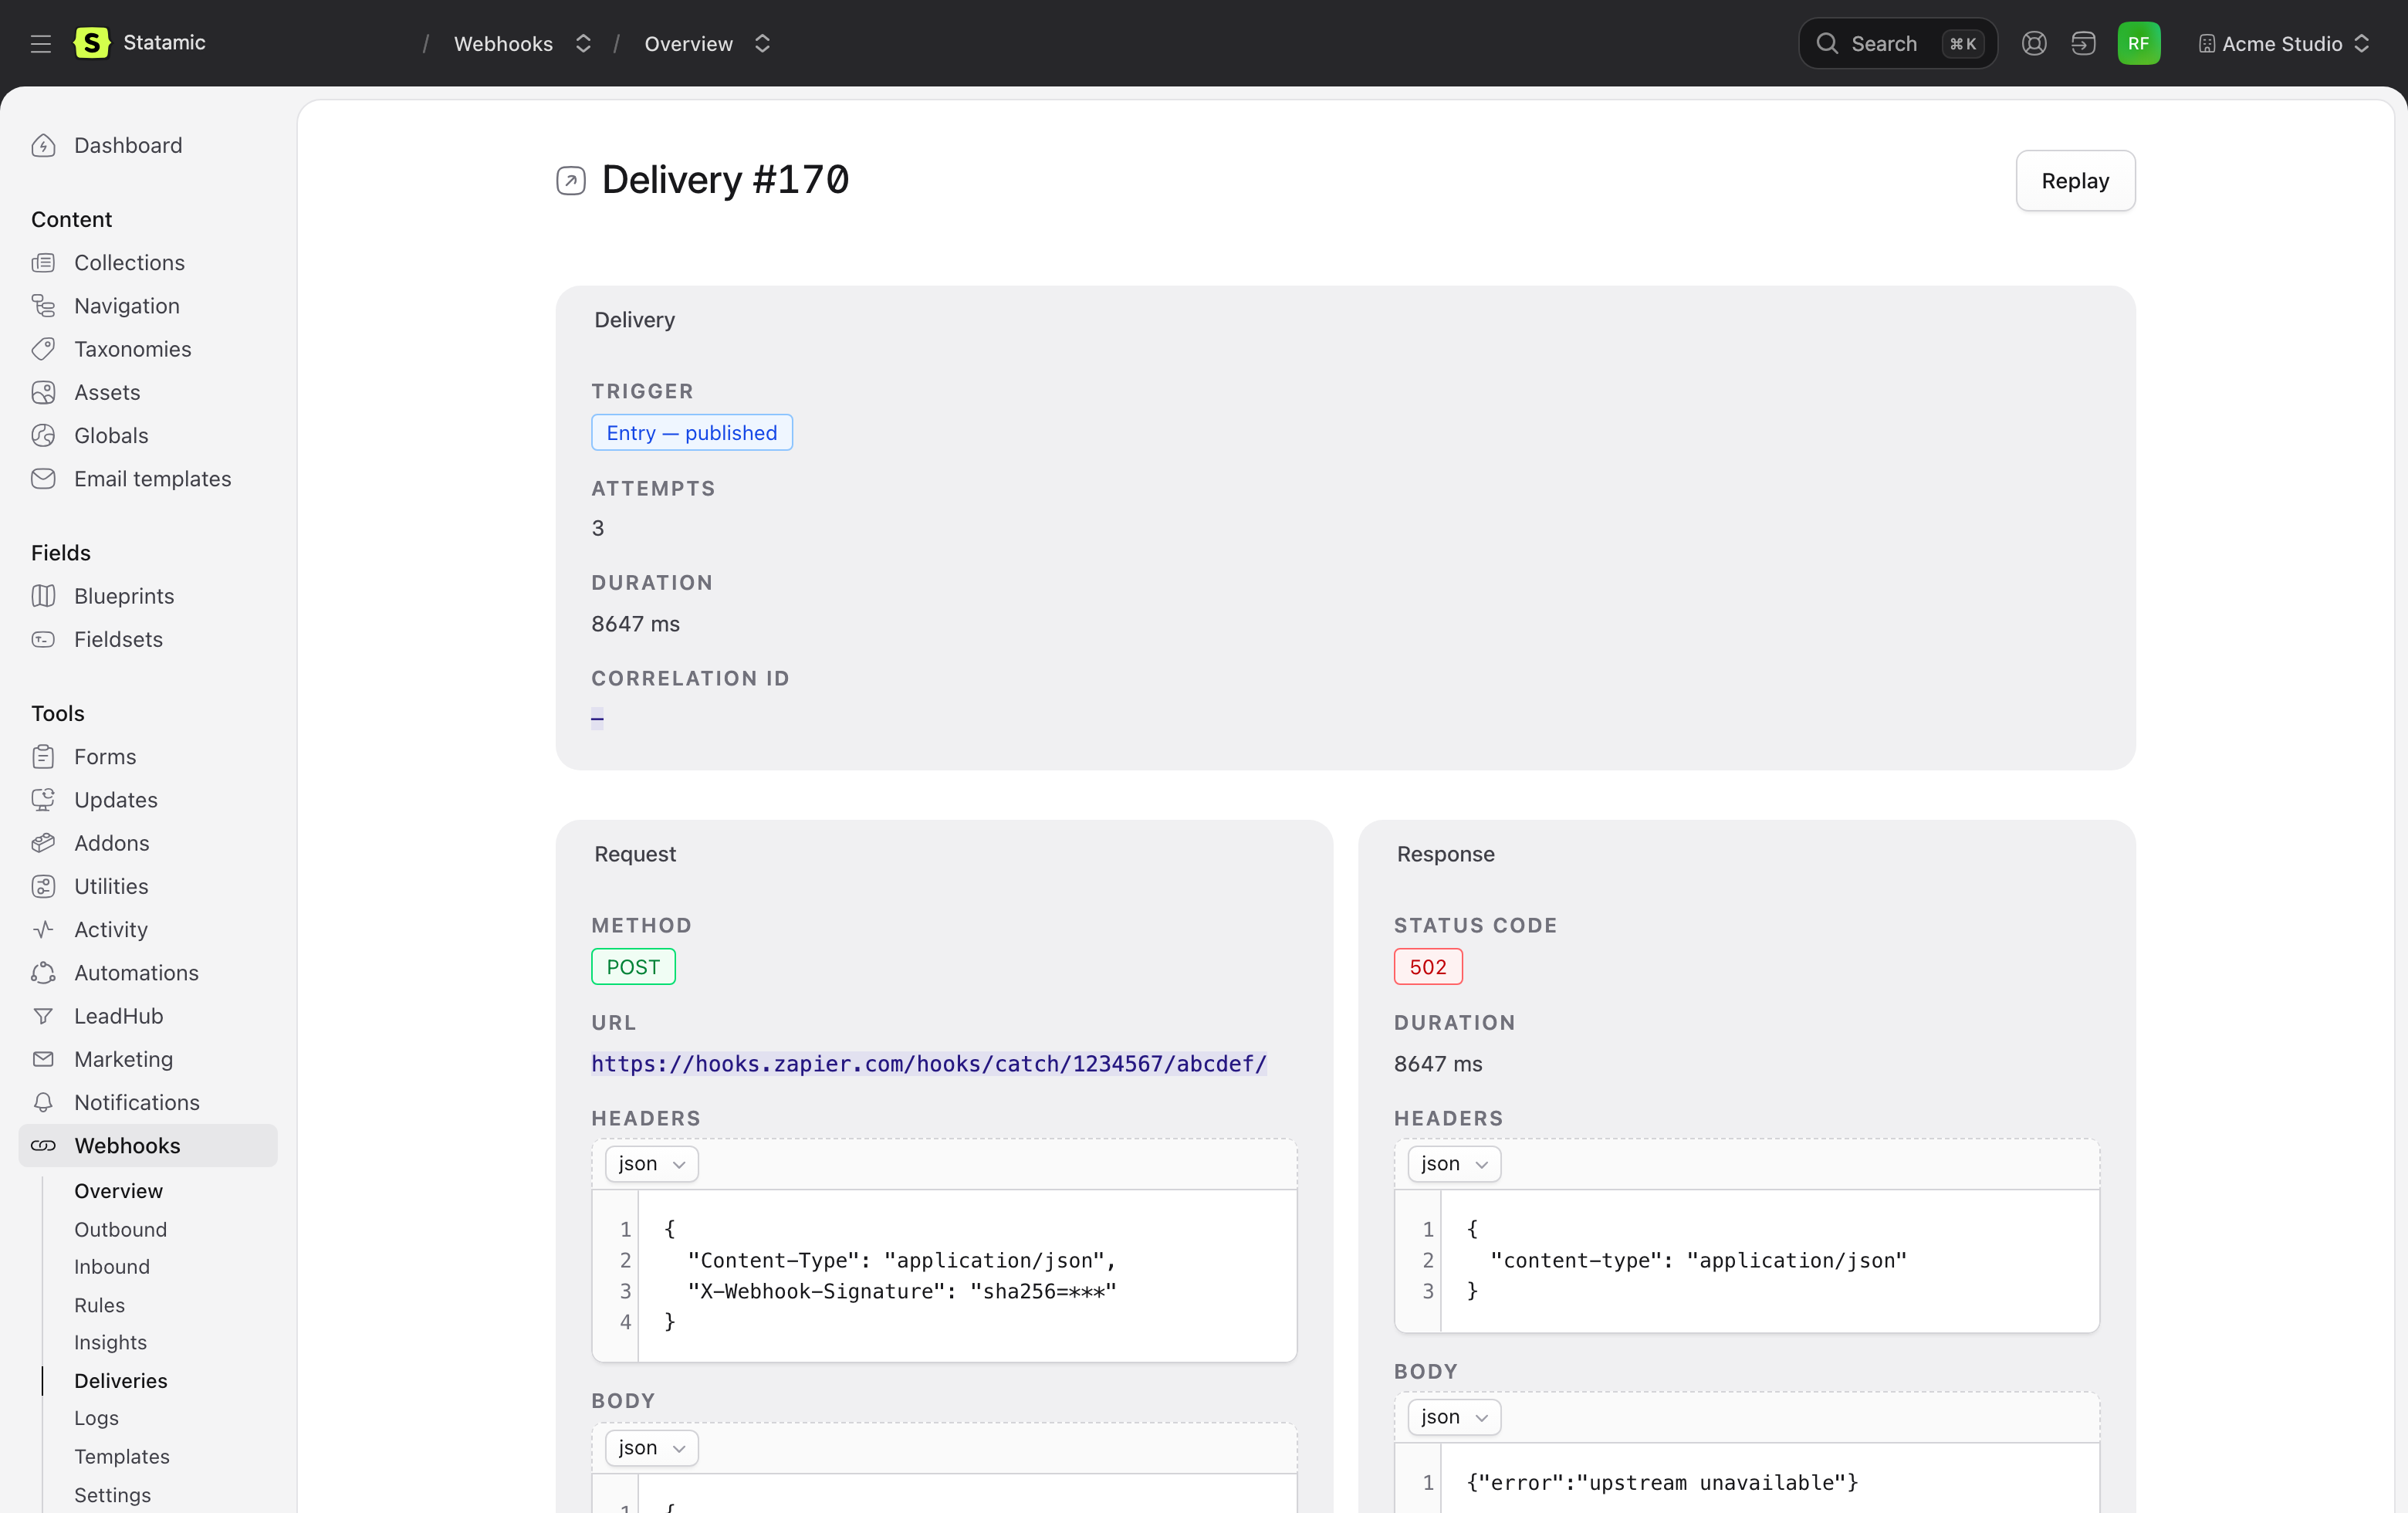Click the Dashboard sidebar icon
This screenshot has width=2408, height=1513.
(x=43, y=146)
